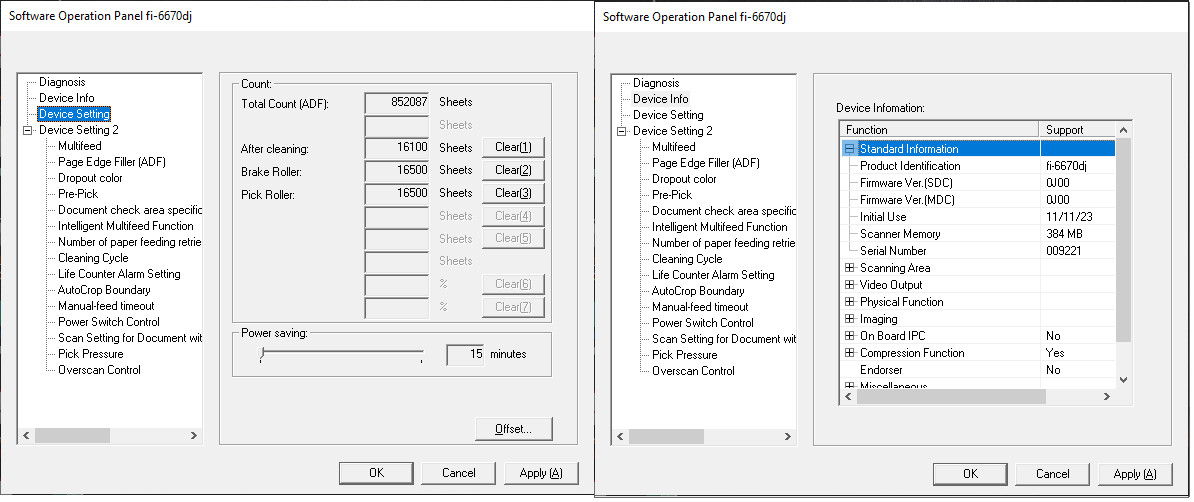Image resolution: width=1194 pixels, height=502 pixels.
Task: Click Cancel in the right window
Action: point(1052,474)
